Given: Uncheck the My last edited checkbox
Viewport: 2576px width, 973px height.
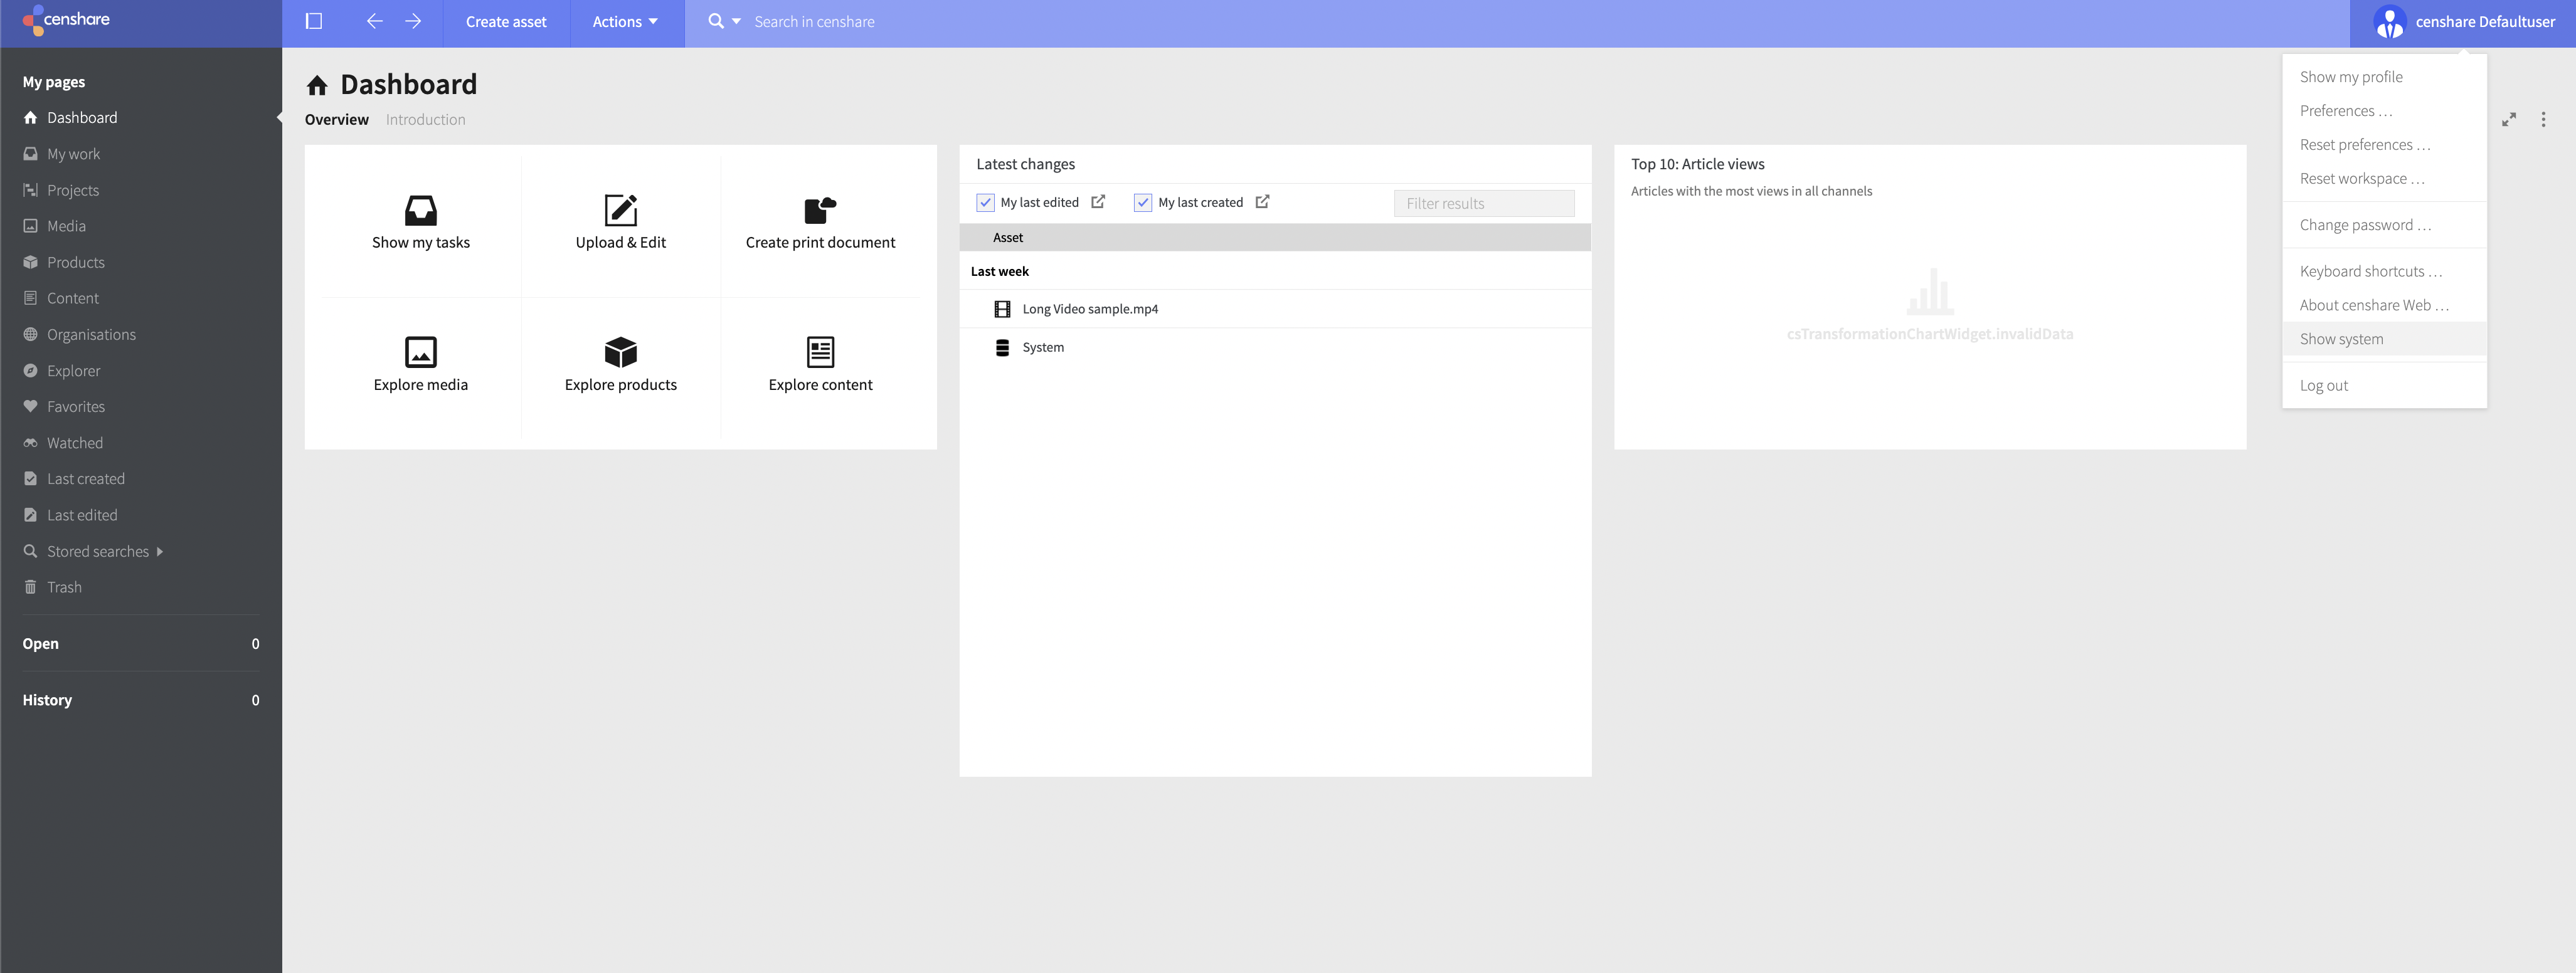Looking at the screenshot, I should click(985, 202).
